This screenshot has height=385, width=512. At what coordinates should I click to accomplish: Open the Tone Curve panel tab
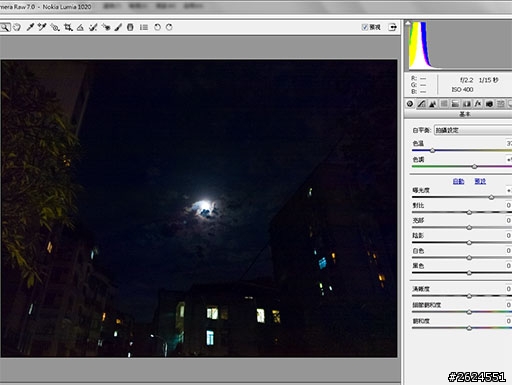pyautogui.click(x=421, y=104)
